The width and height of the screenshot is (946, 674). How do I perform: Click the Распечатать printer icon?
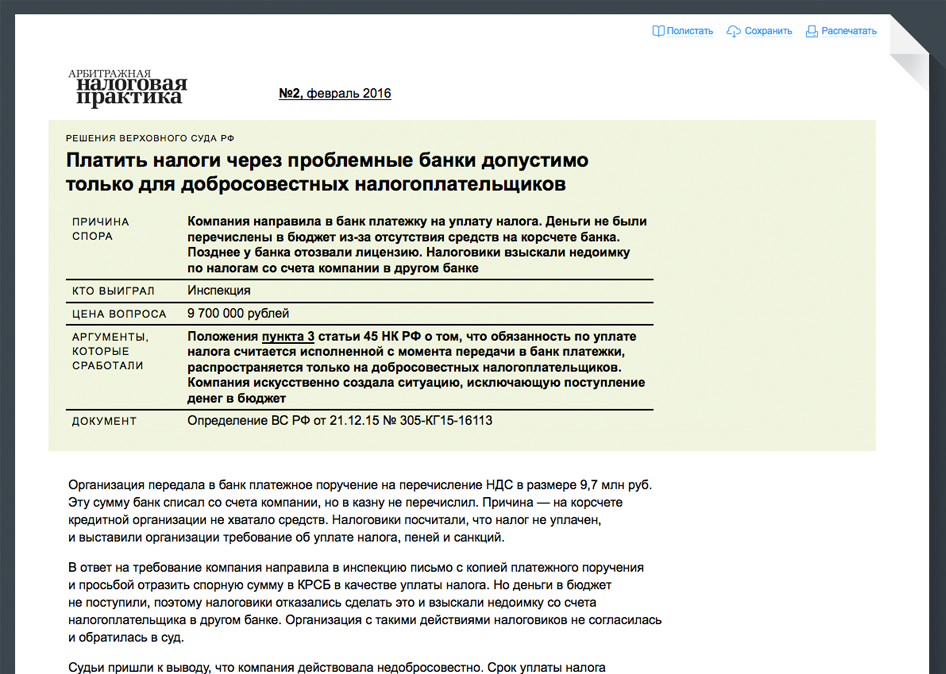[812, 31]
